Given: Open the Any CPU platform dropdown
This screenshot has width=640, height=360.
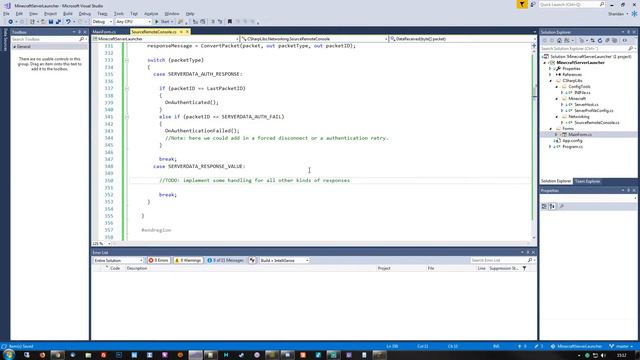Looking at the screenshot, I should (133, 22).
